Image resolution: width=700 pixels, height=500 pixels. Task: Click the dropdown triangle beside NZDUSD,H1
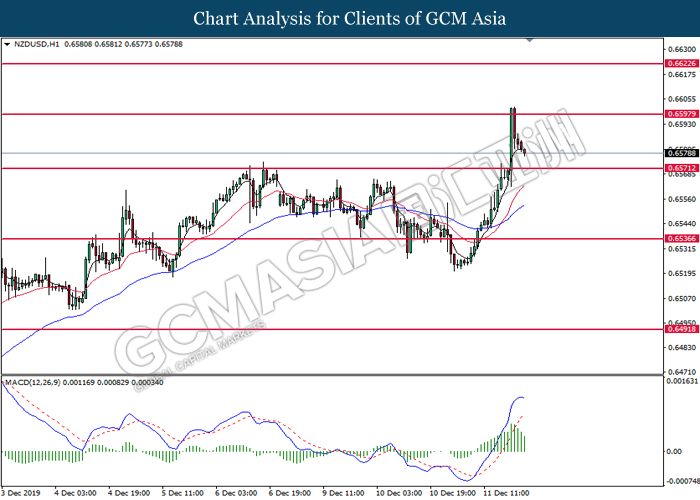pos(7,44)
